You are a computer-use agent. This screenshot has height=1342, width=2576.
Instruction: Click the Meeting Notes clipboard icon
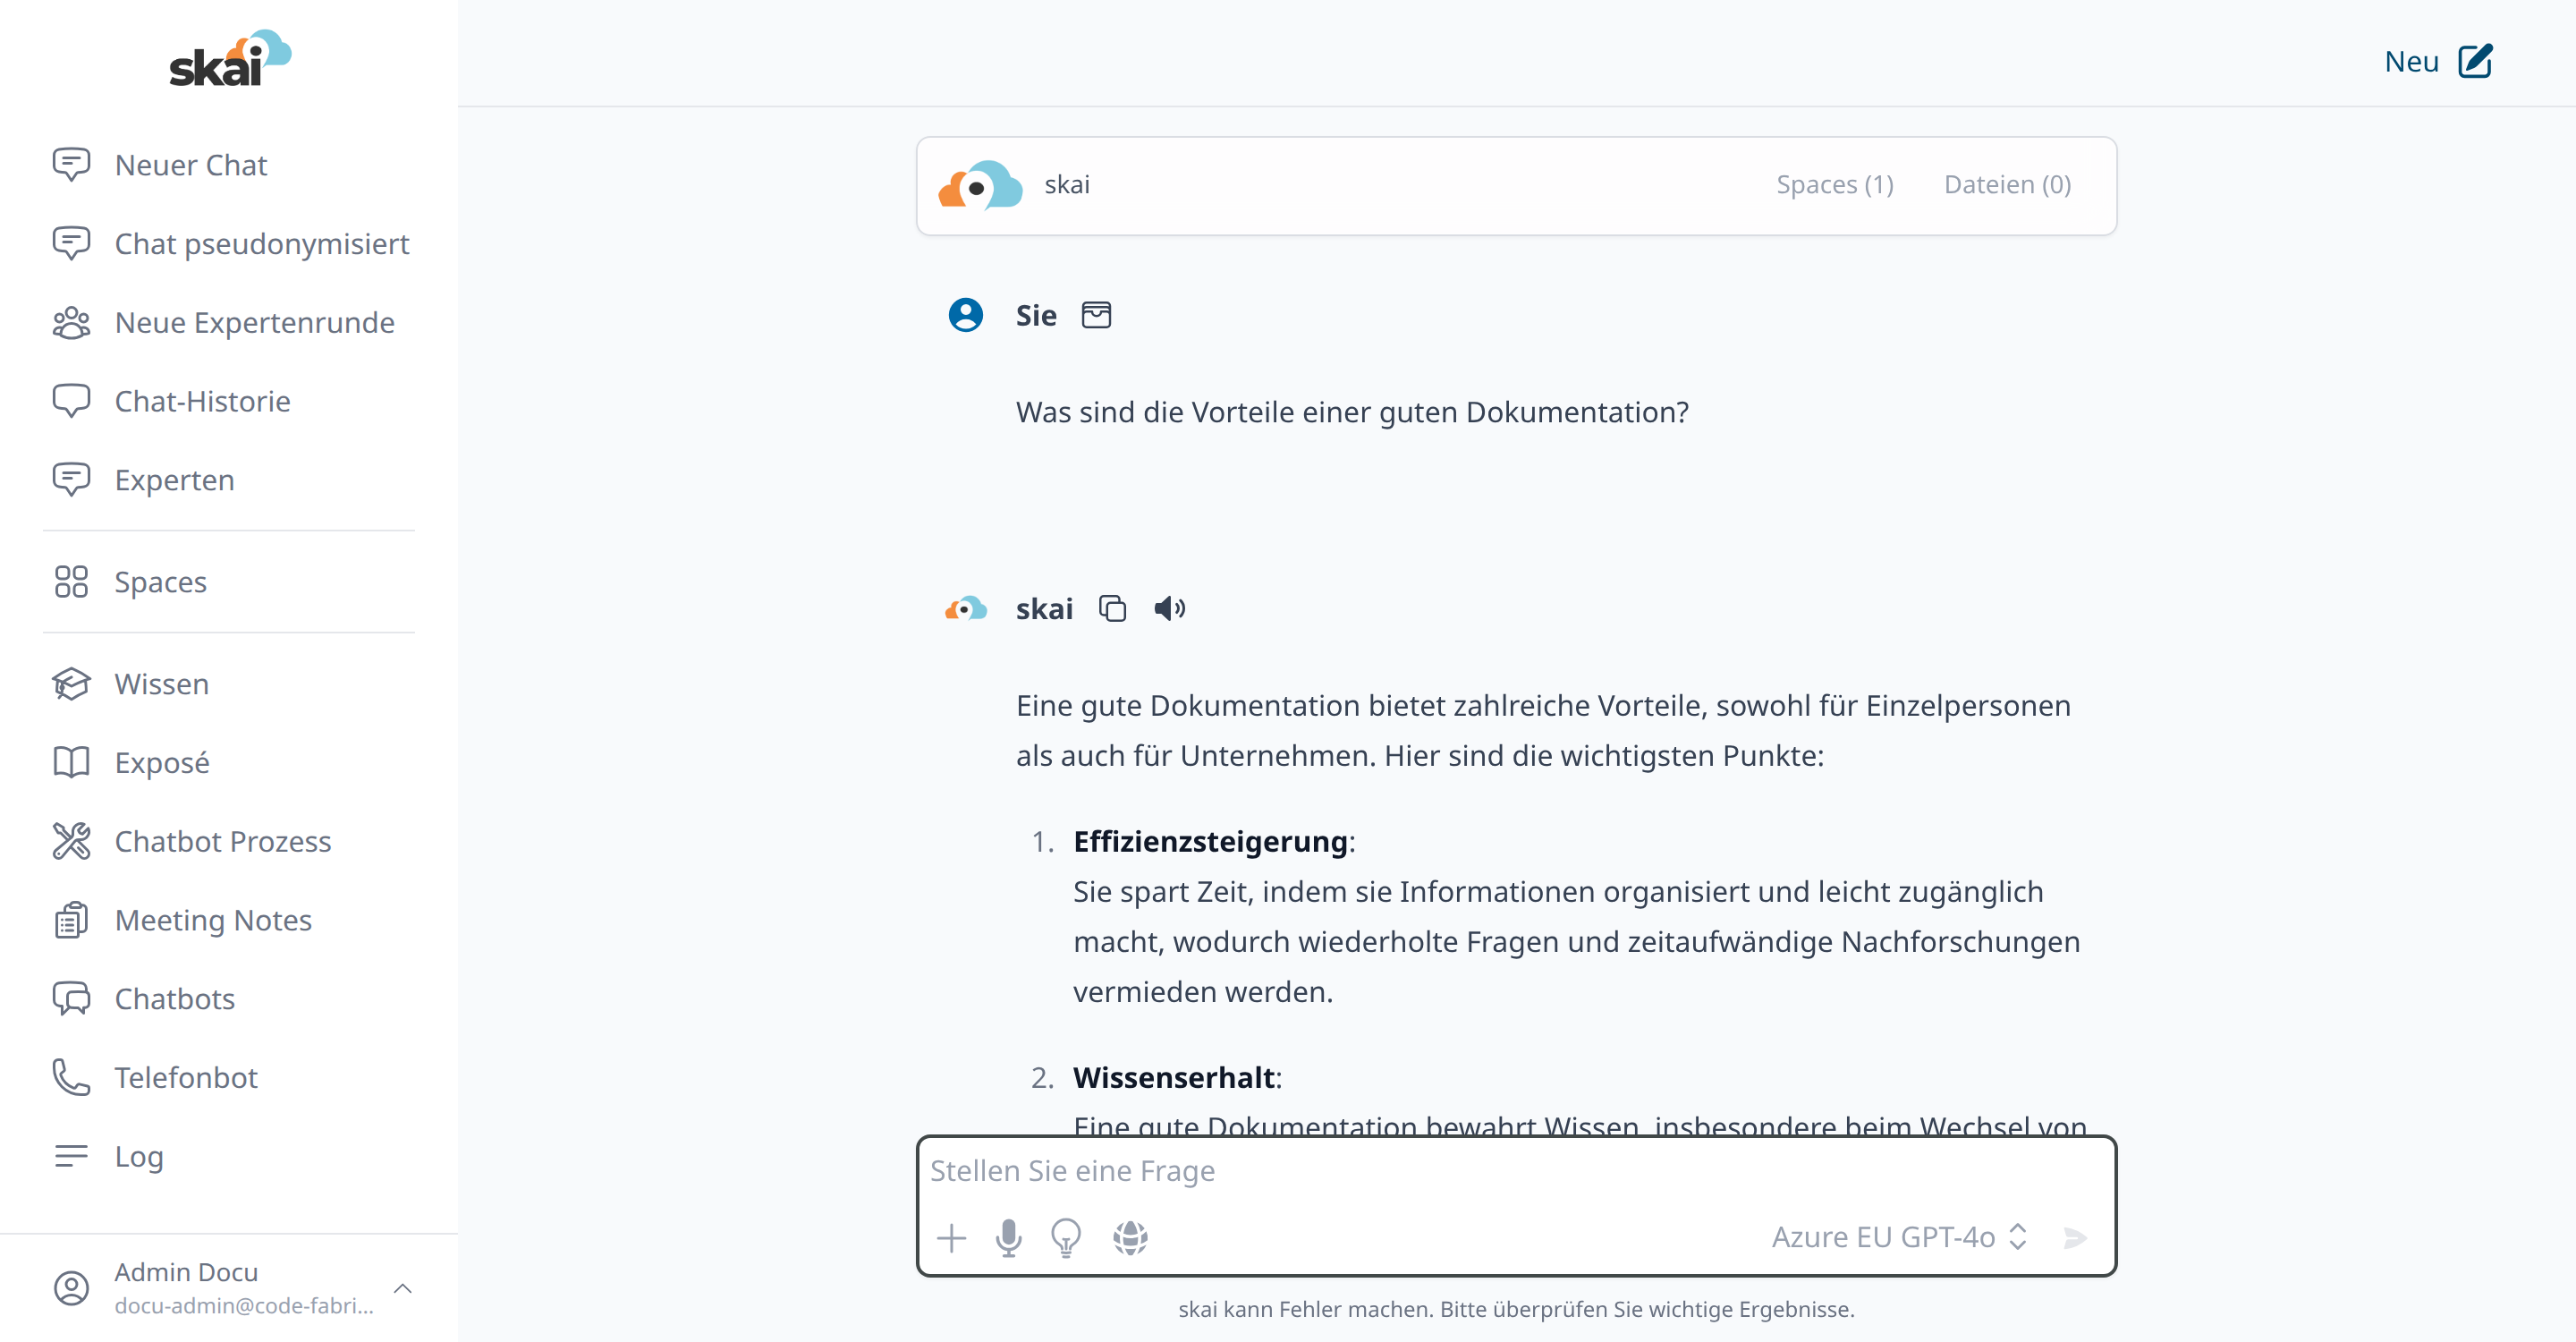[x=71, y=920]
